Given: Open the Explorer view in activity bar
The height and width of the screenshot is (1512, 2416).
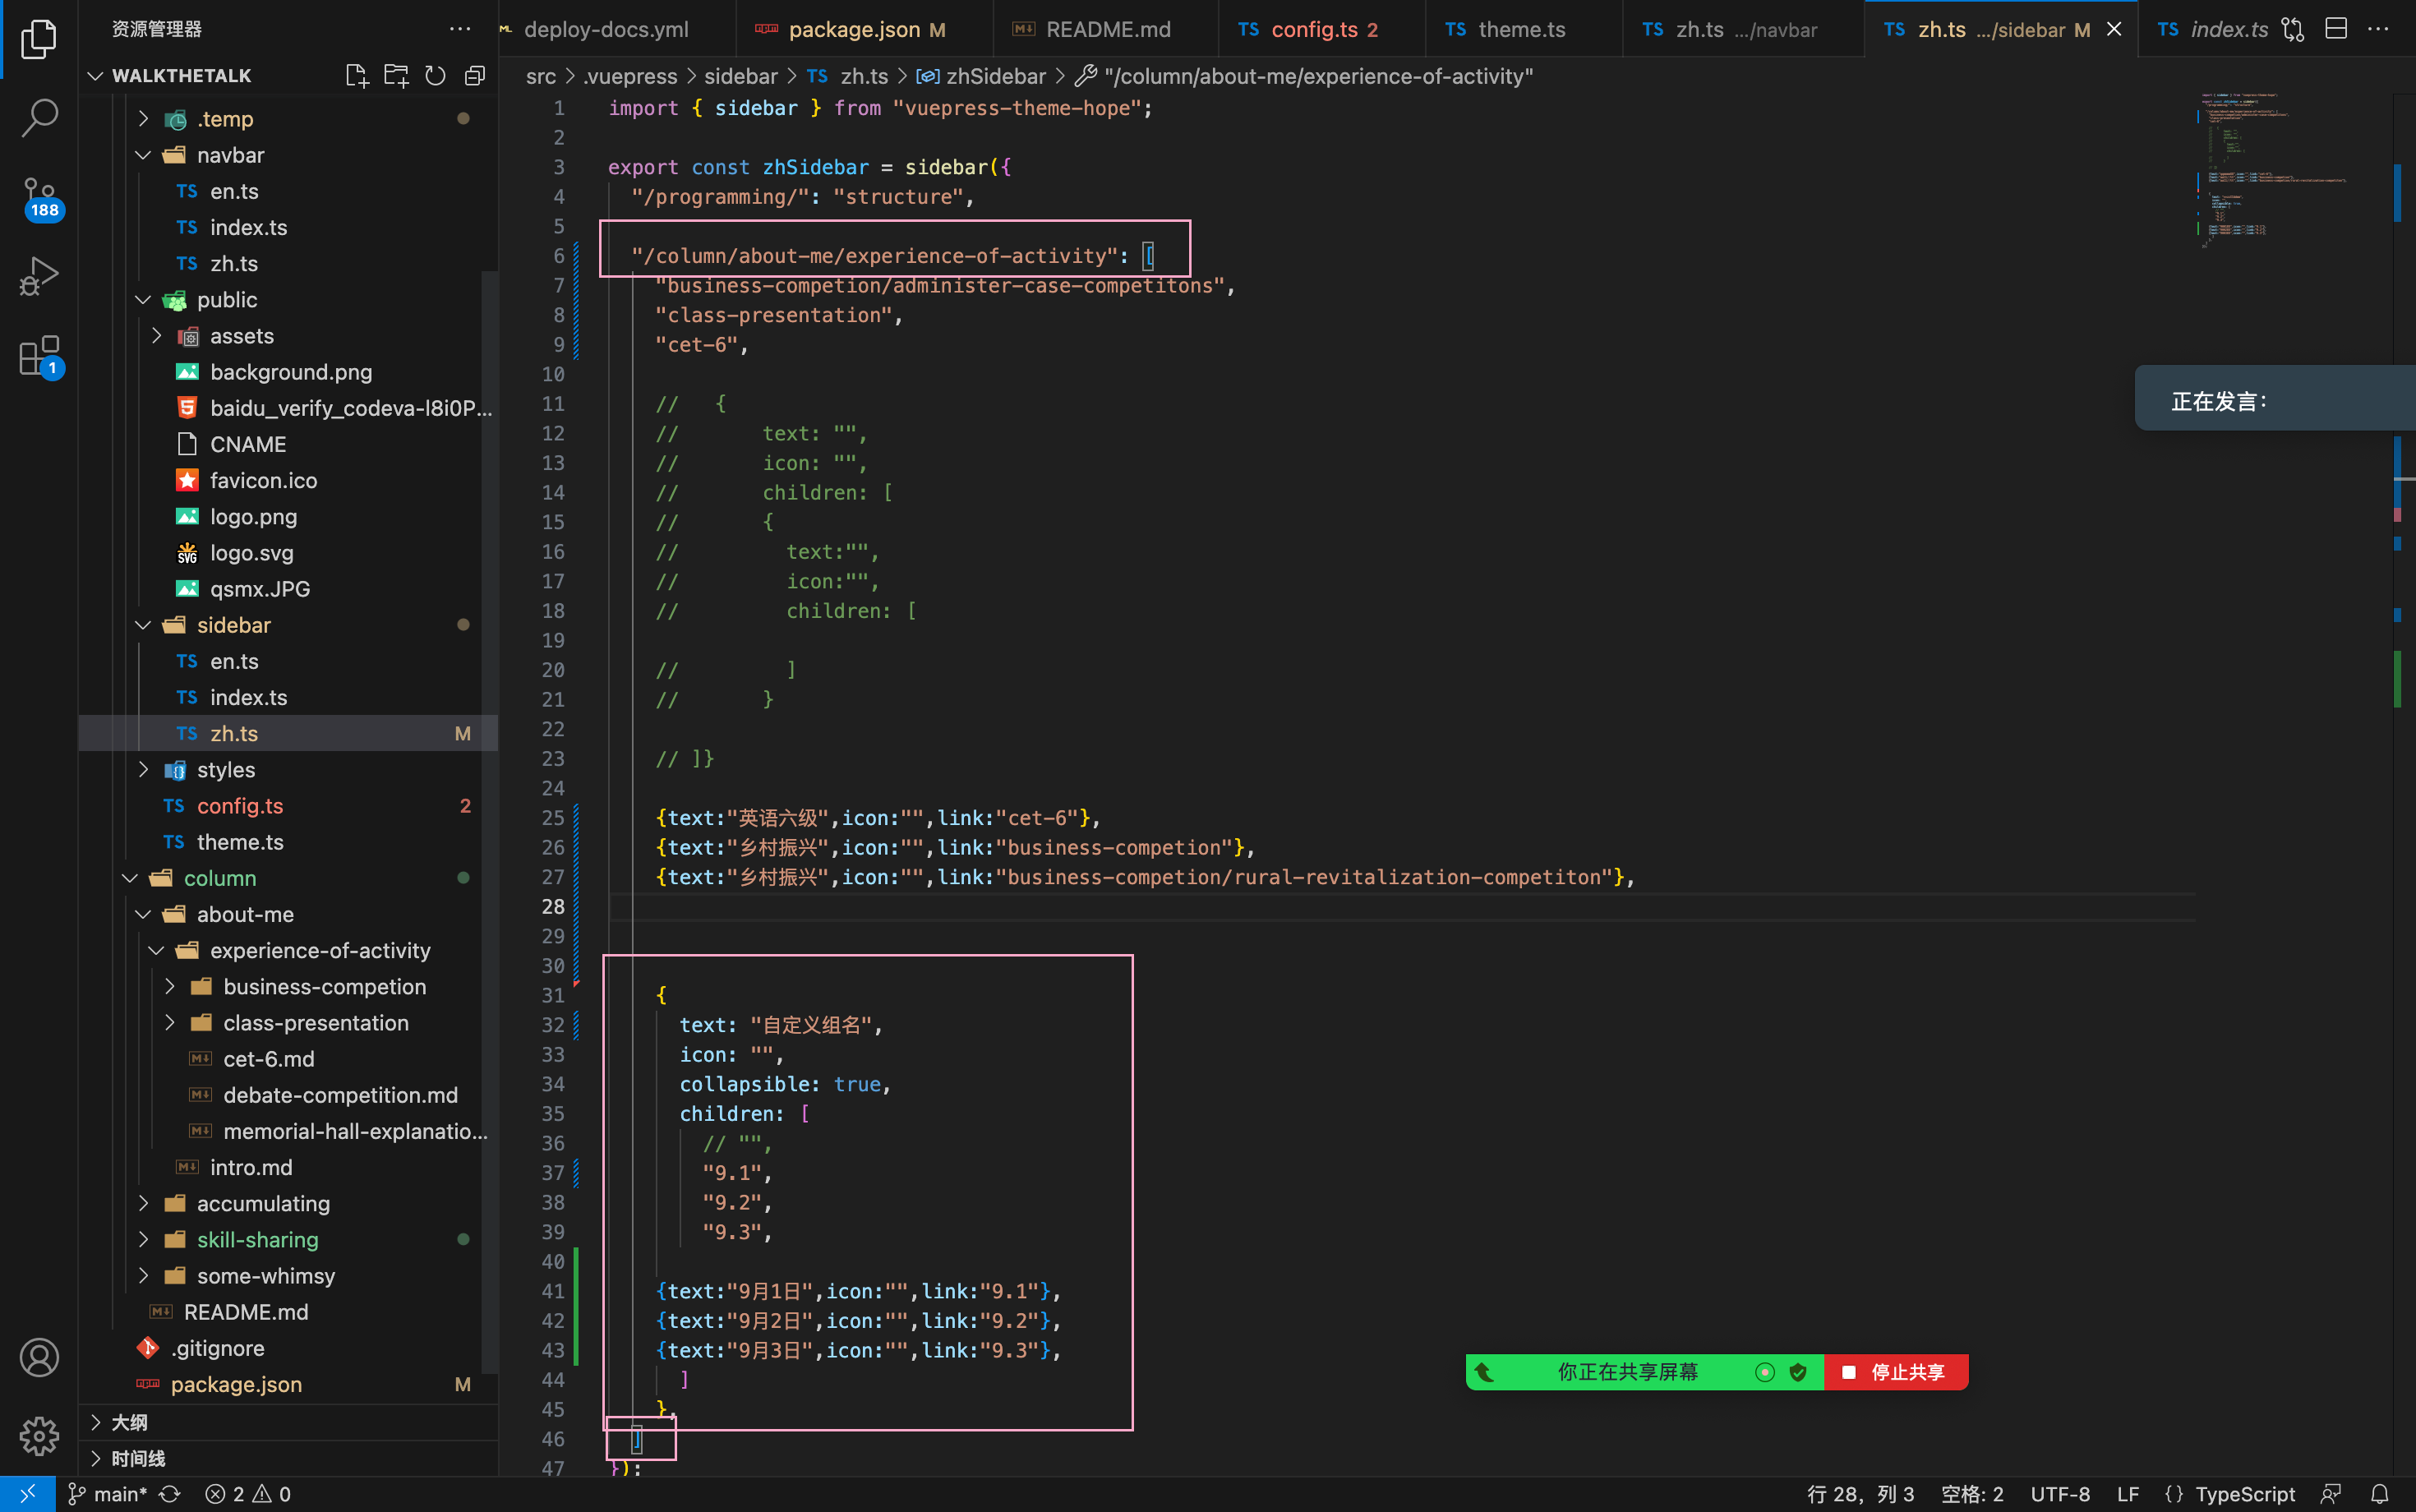Looking at the screenshot, I should (x=39, y=39).
